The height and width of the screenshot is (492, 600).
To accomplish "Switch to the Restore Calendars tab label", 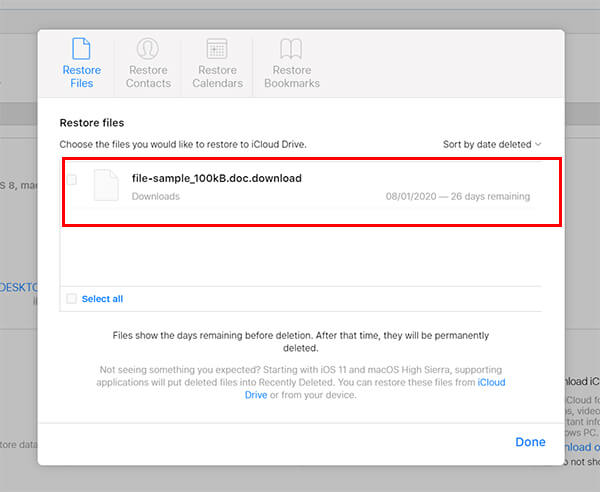I will click(x=217, y=77).
